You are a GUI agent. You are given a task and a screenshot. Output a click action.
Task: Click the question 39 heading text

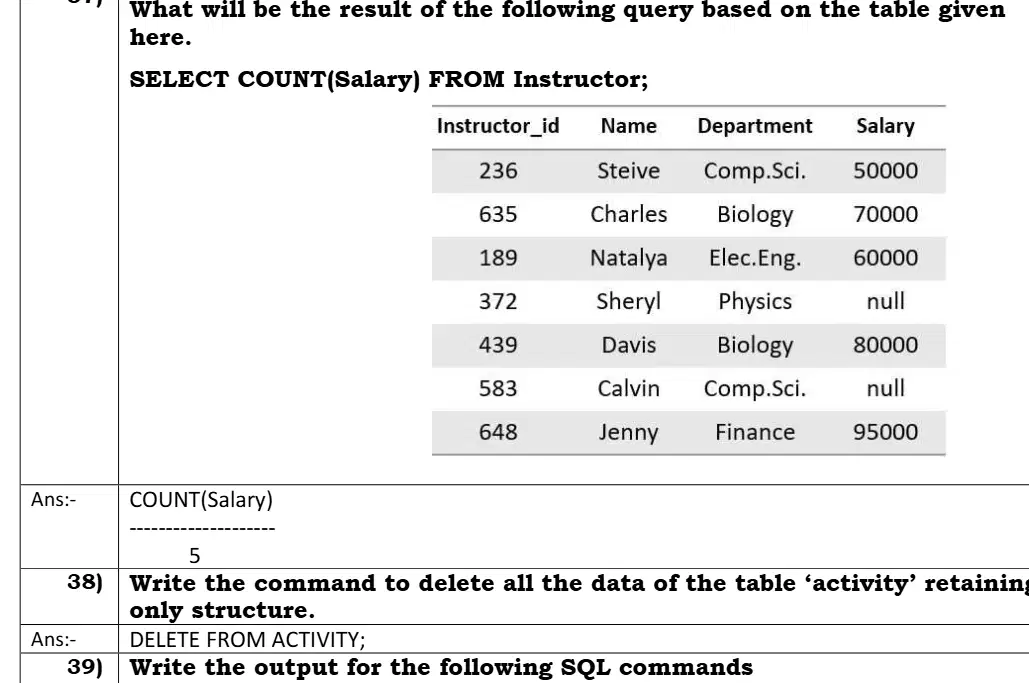click(441, 668)
